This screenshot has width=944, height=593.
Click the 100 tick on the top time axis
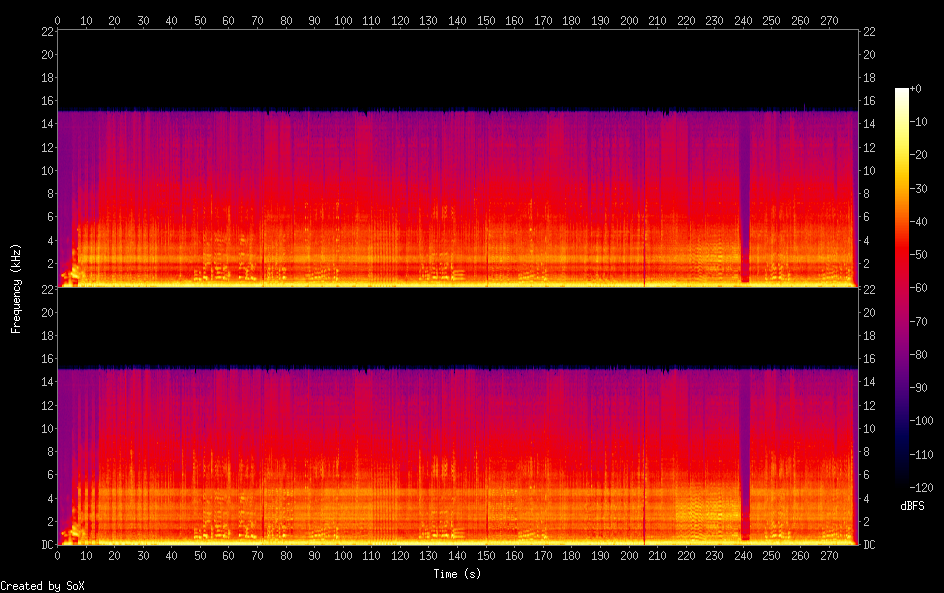343,20
